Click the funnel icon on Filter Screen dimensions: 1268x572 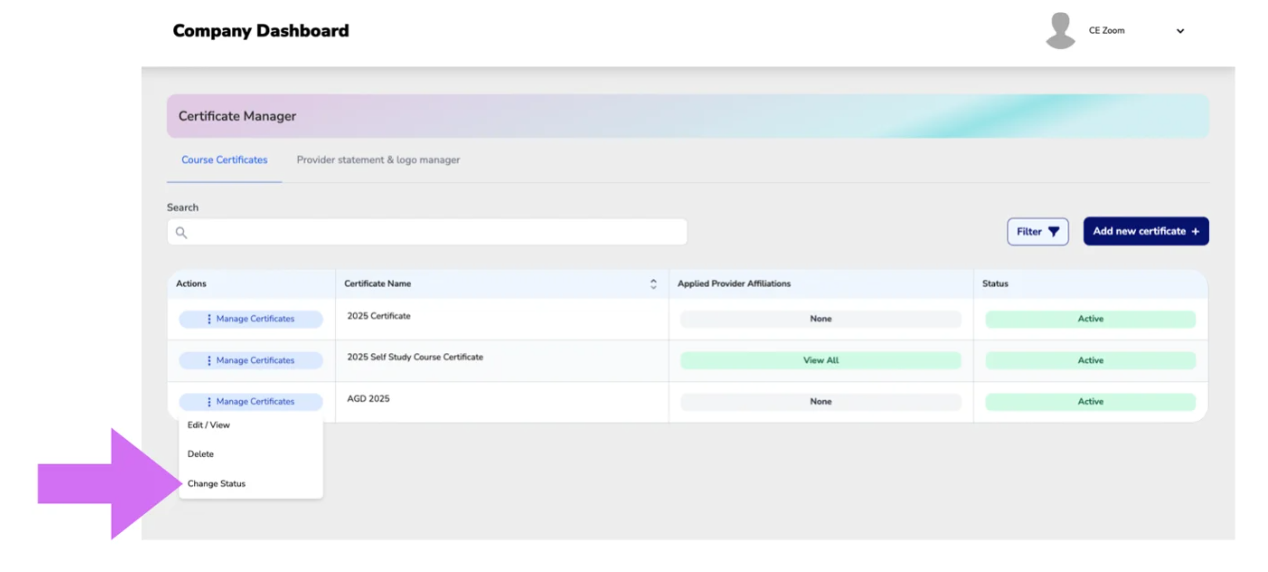click(1053, 232)
